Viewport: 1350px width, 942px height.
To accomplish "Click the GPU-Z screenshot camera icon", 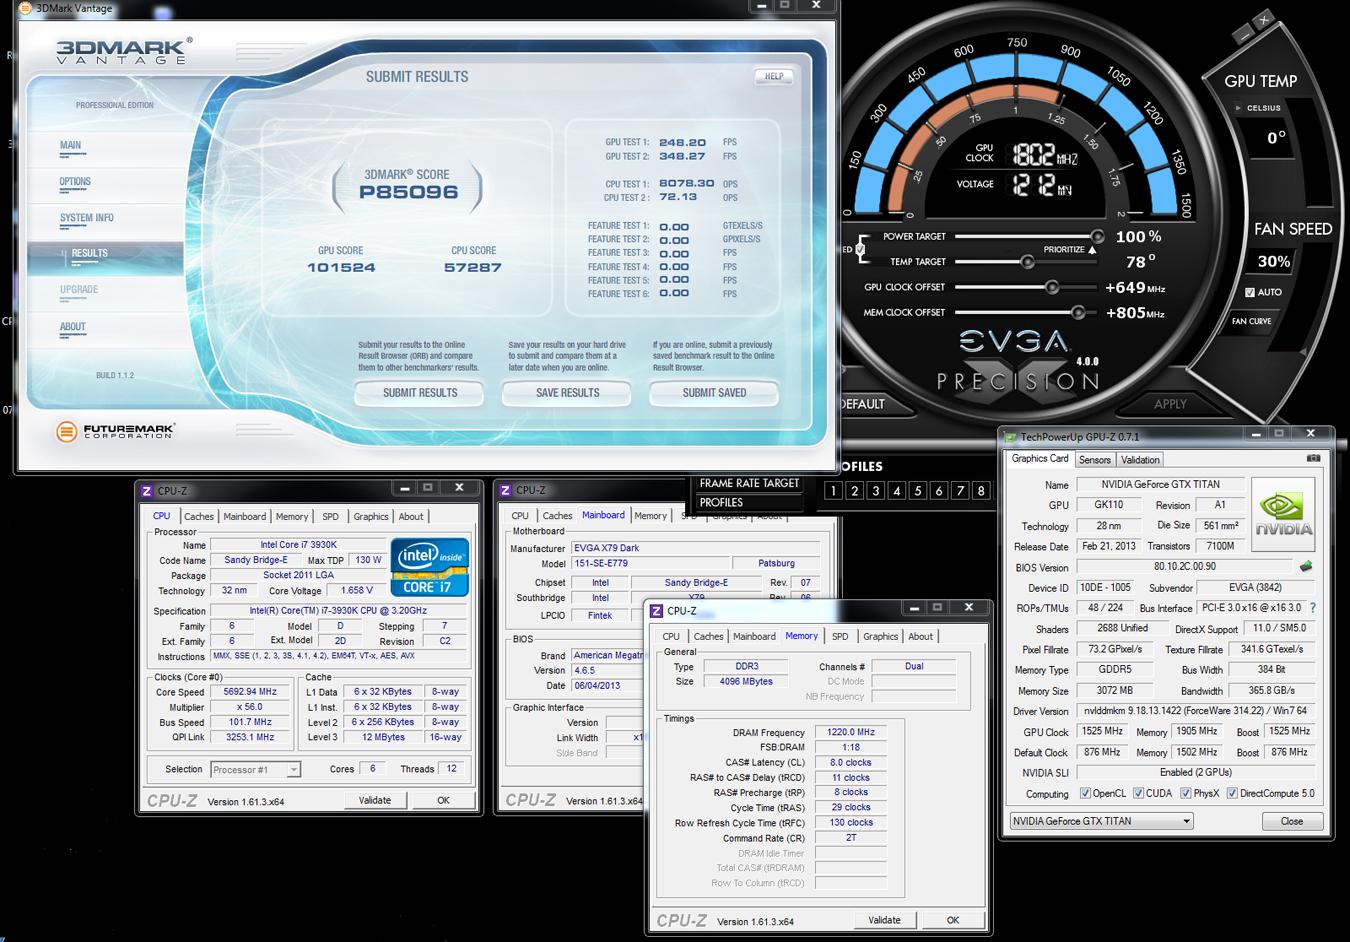I will coord(1313,458).
